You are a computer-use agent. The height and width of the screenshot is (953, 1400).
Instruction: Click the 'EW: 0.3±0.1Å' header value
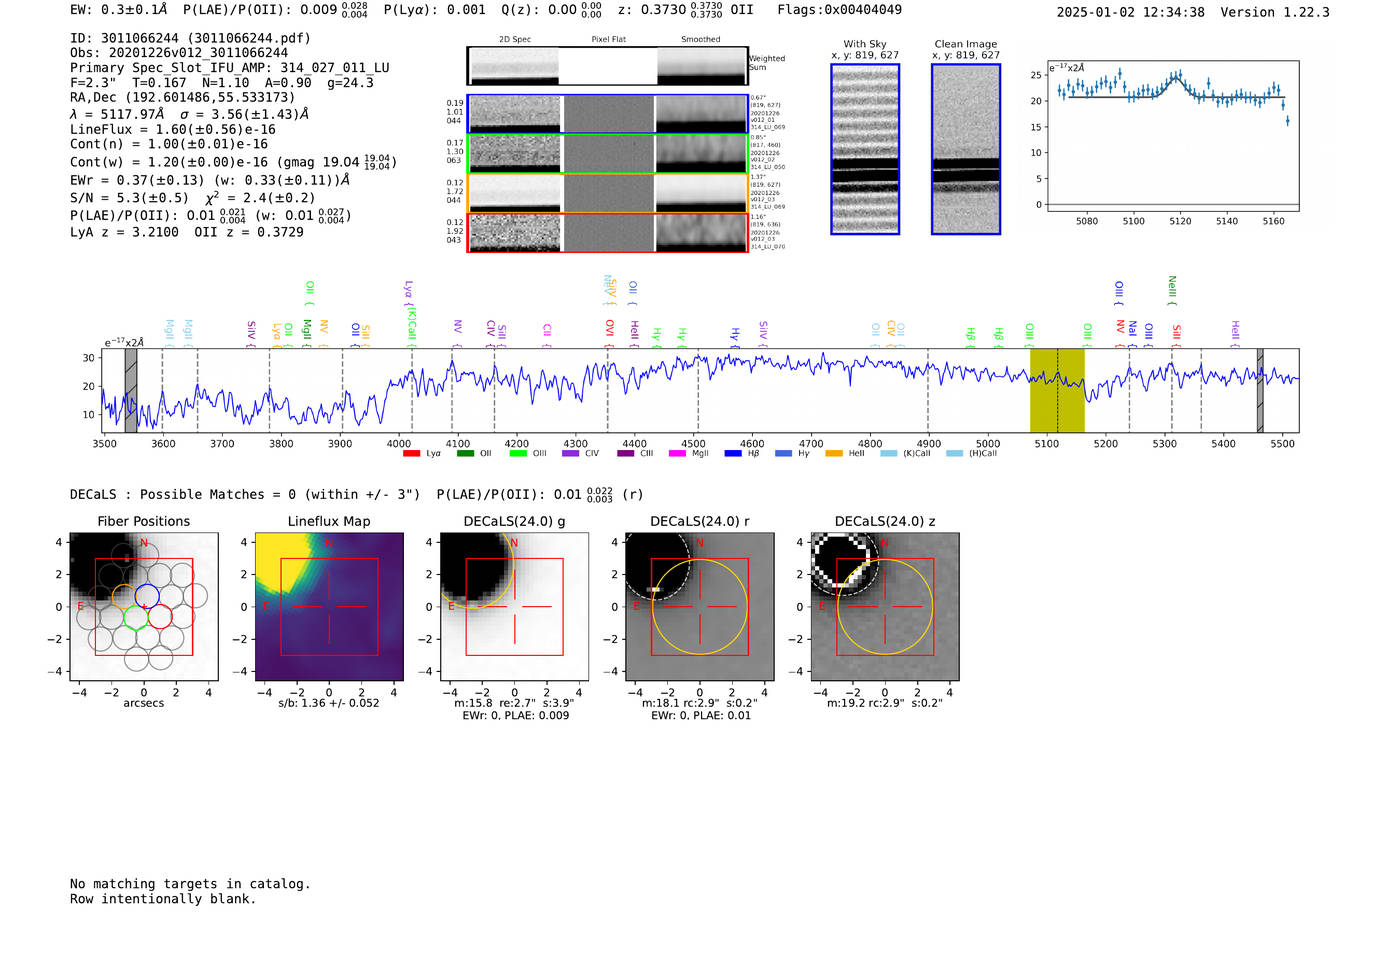(119, 10)
